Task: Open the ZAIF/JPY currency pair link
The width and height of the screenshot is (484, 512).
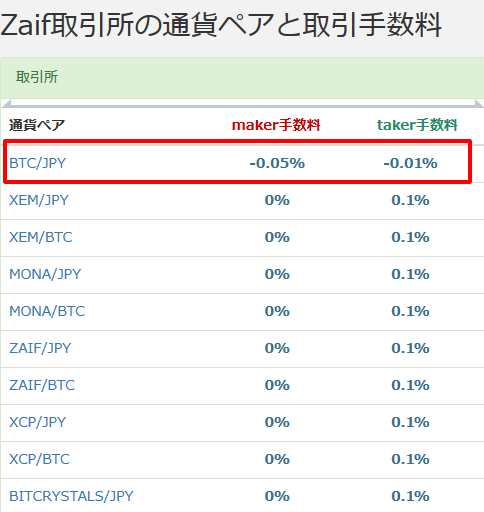Action: tap(40, 348)
